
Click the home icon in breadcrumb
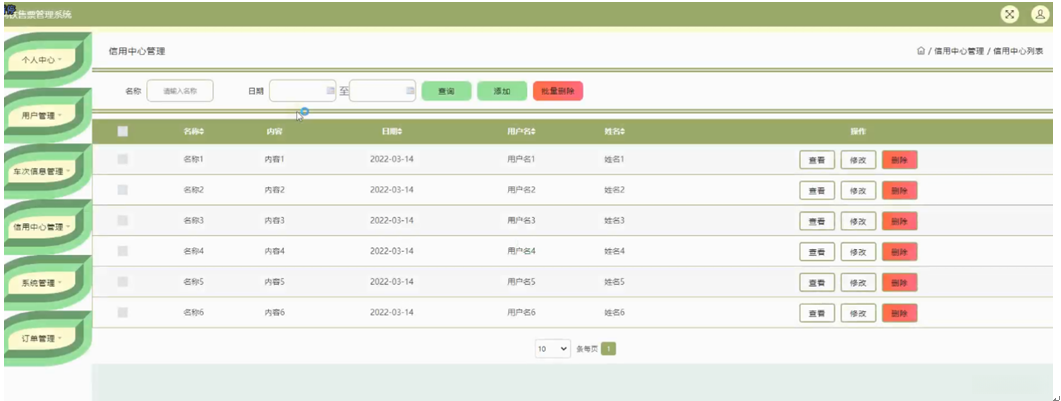[x=921, y=51]
